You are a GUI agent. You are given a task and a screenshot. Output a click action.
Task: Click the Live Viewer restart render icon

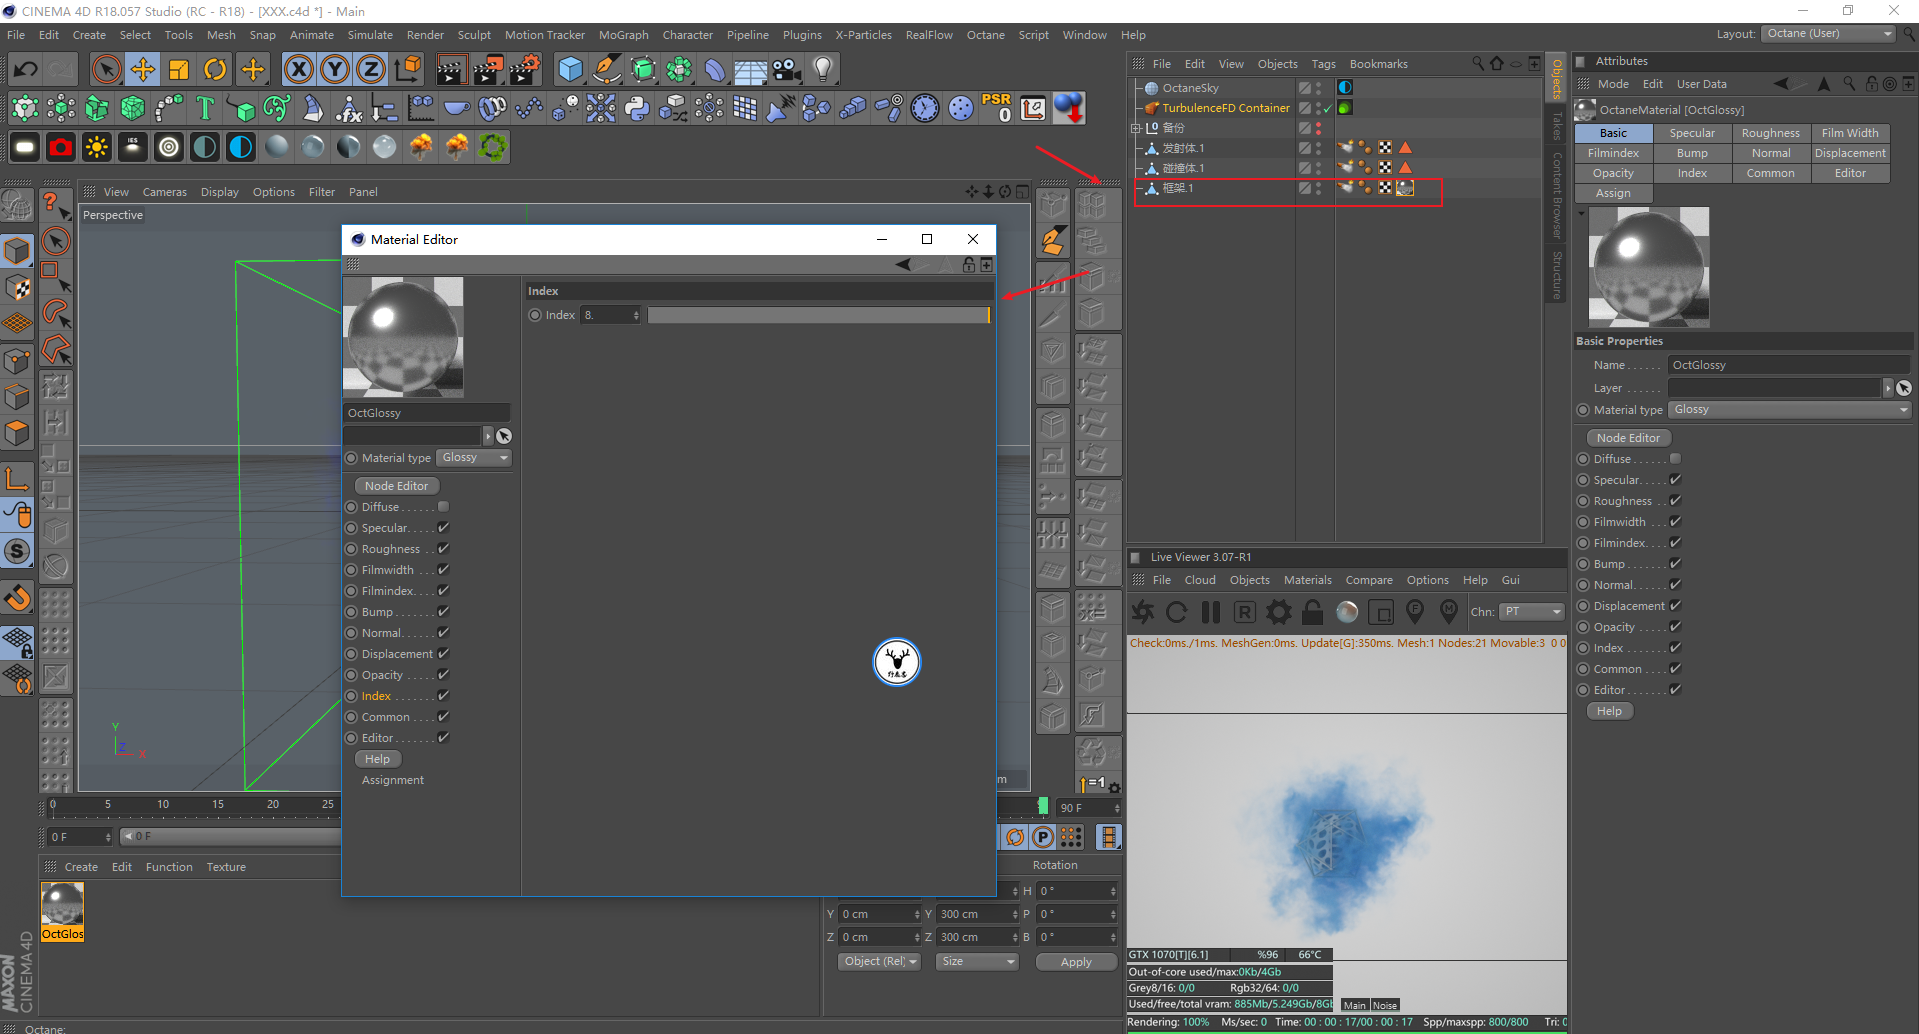pos(1177,612)
